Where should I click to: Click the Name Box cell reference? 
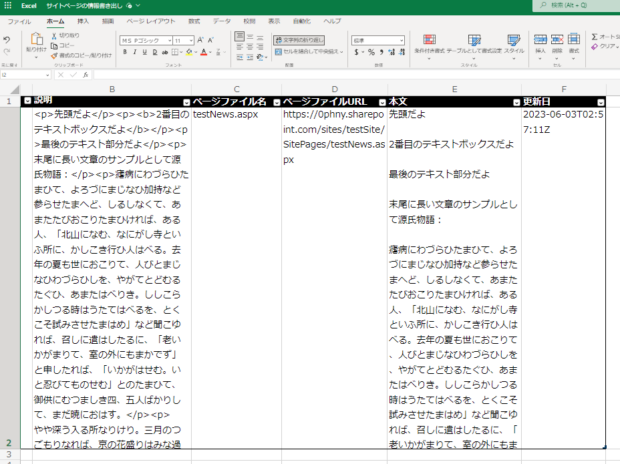25,75
